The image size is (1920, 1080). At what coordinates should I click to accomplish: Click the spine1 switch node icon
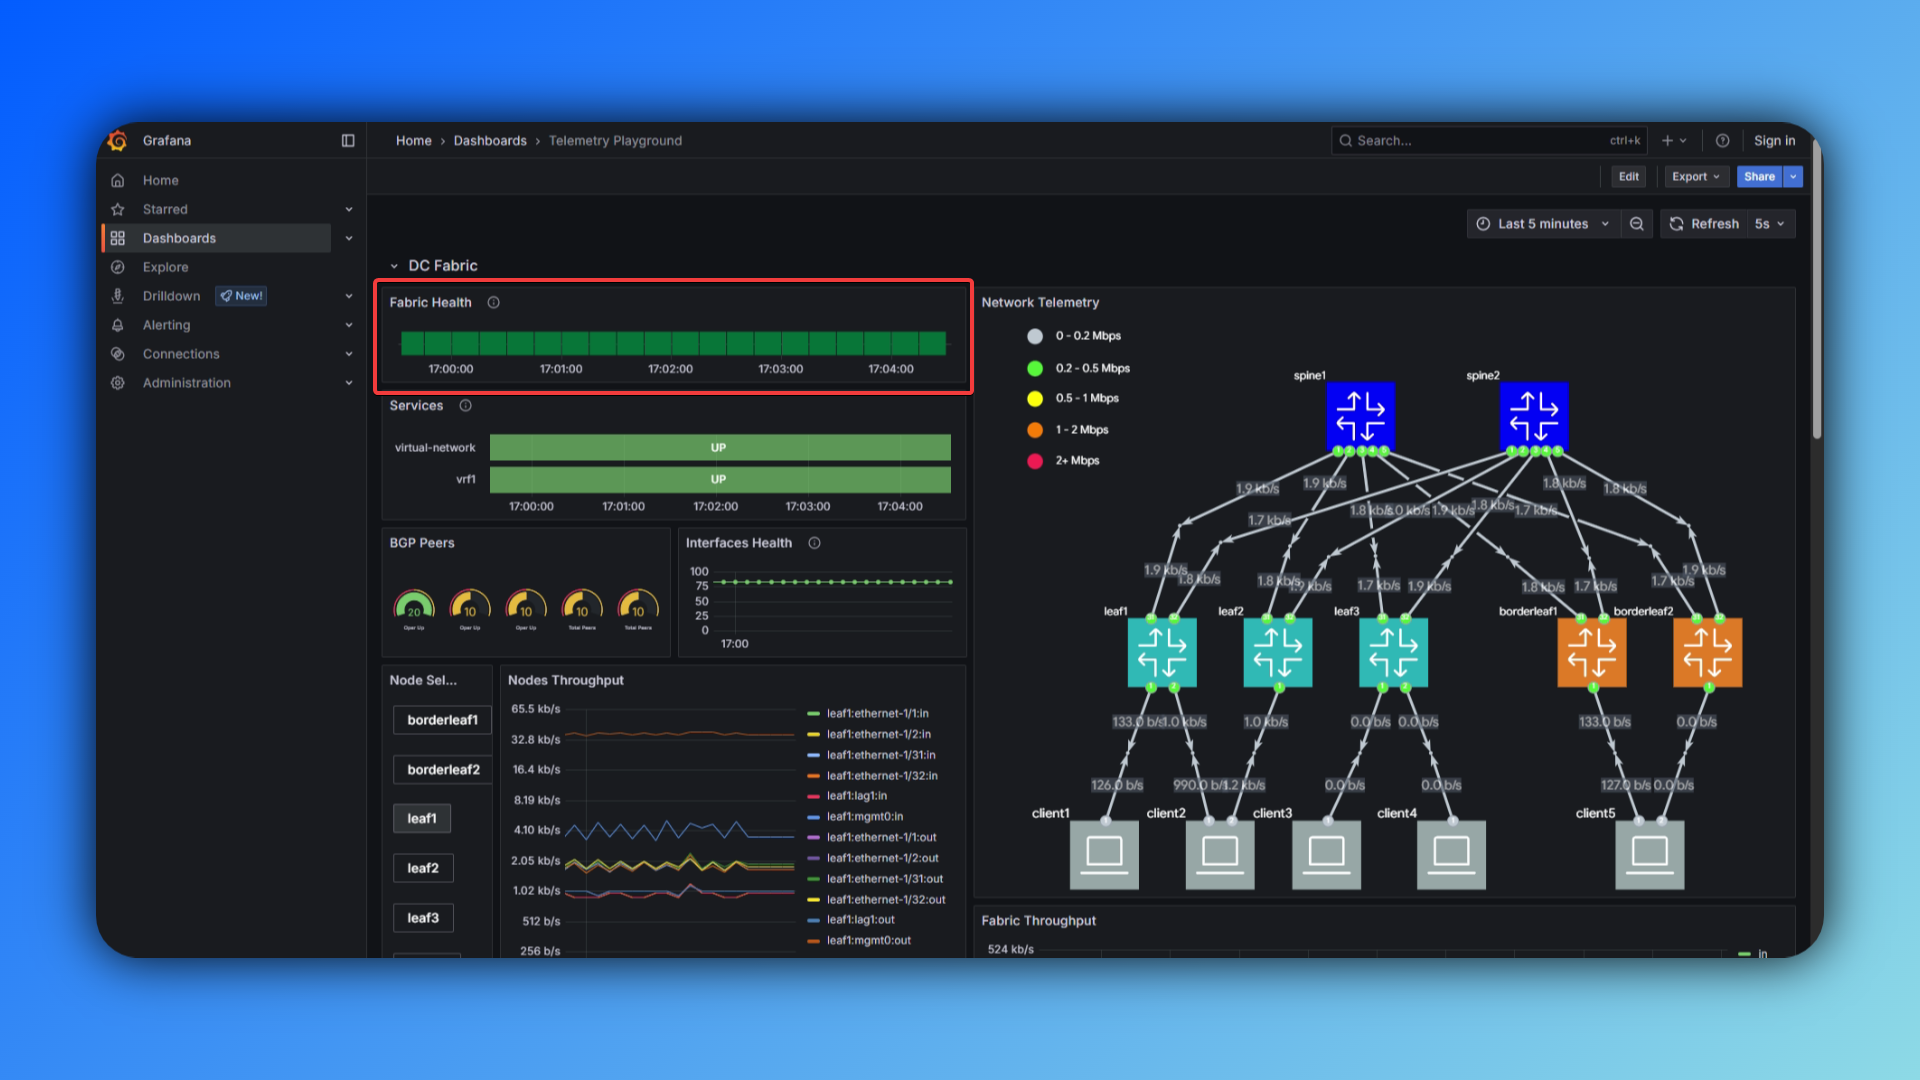pyautogui.click(x=1360, y=416)
